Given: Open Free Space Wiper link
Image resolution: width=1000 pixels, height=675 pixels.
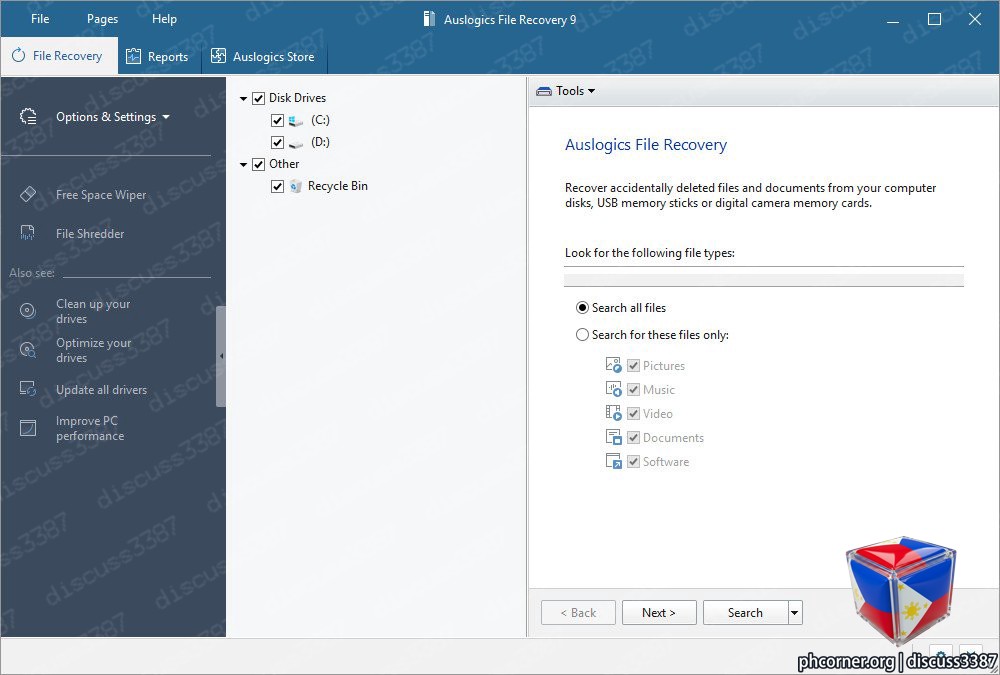Looking at the screenshot, I should pyautogui.click(x=101, y=195).
